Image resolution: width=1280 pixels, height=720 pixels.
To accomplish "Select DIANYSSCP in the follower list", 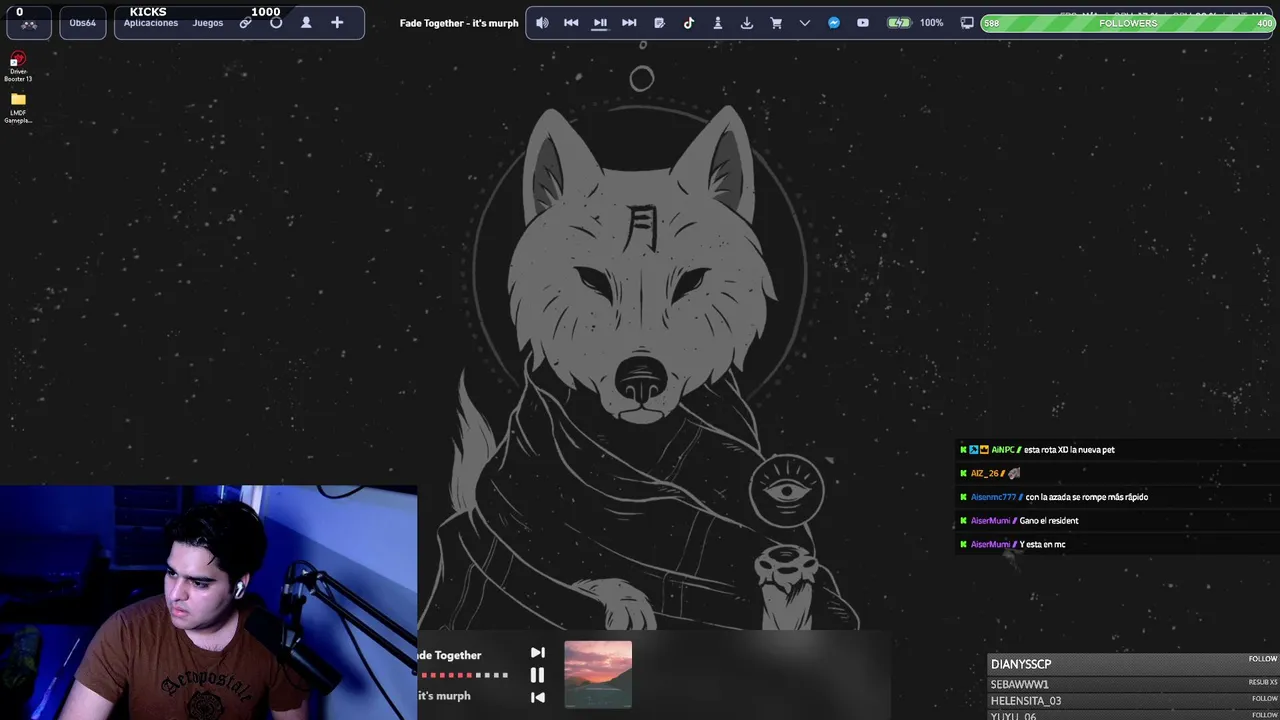I will point(1132,664).
